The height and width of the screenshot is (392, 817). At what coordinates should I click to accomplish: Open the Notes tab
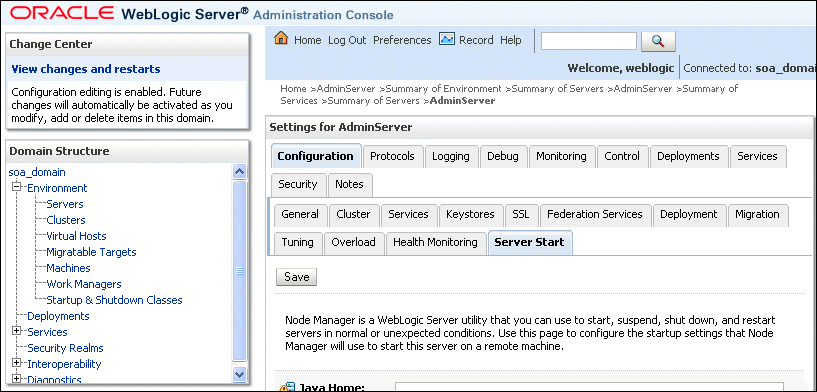350,184
